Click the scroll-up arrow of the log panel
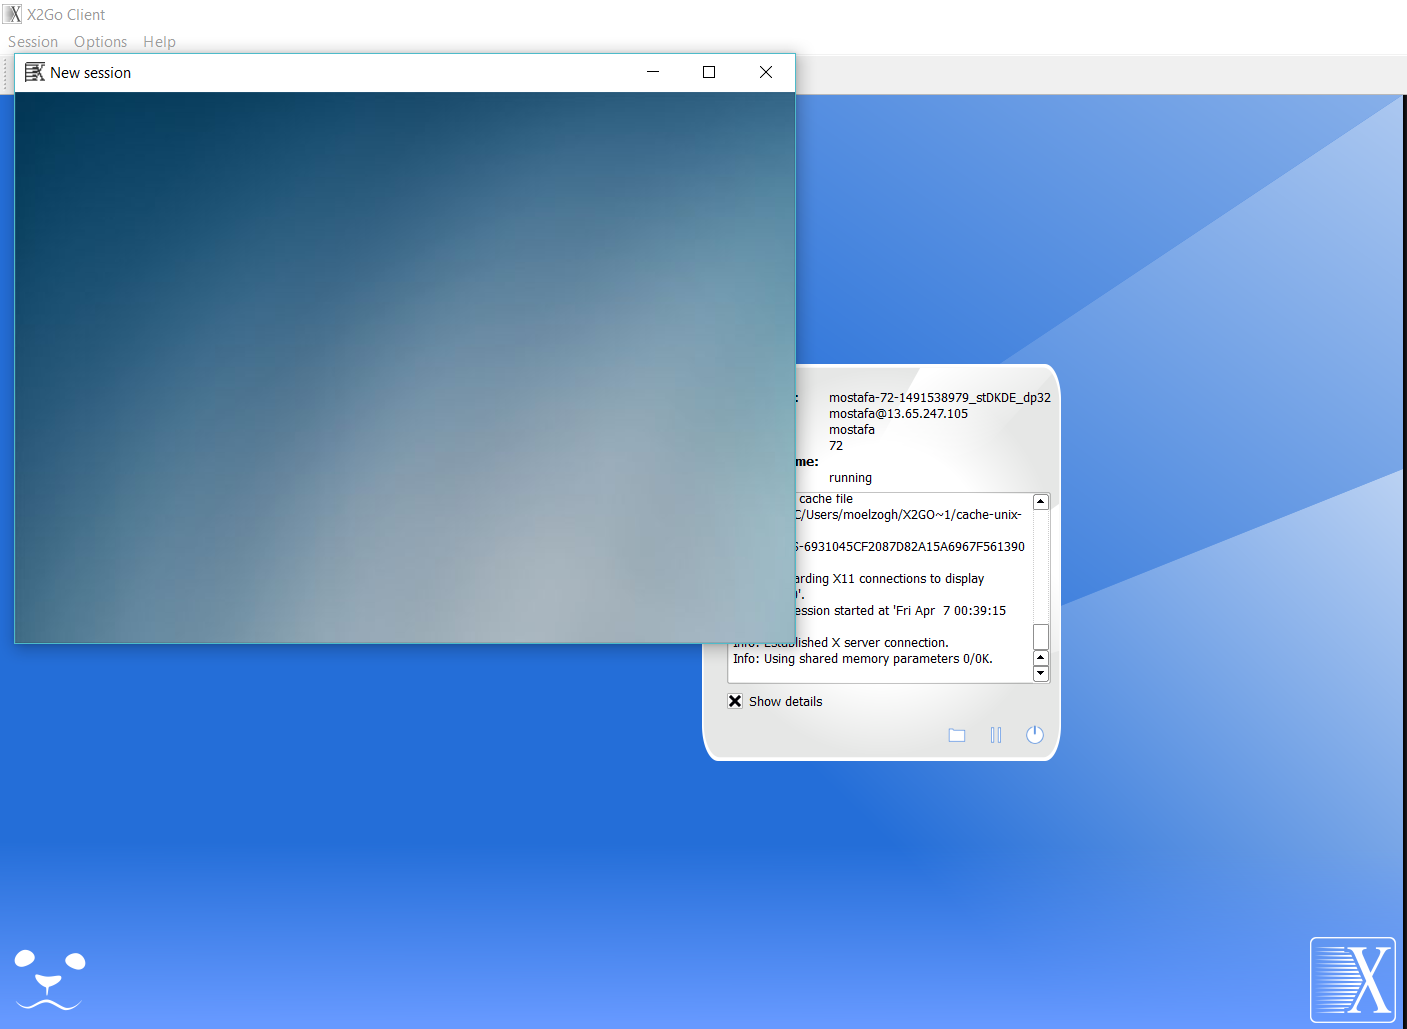Screen dimensions: 1407x1029 pos(1040,500)
